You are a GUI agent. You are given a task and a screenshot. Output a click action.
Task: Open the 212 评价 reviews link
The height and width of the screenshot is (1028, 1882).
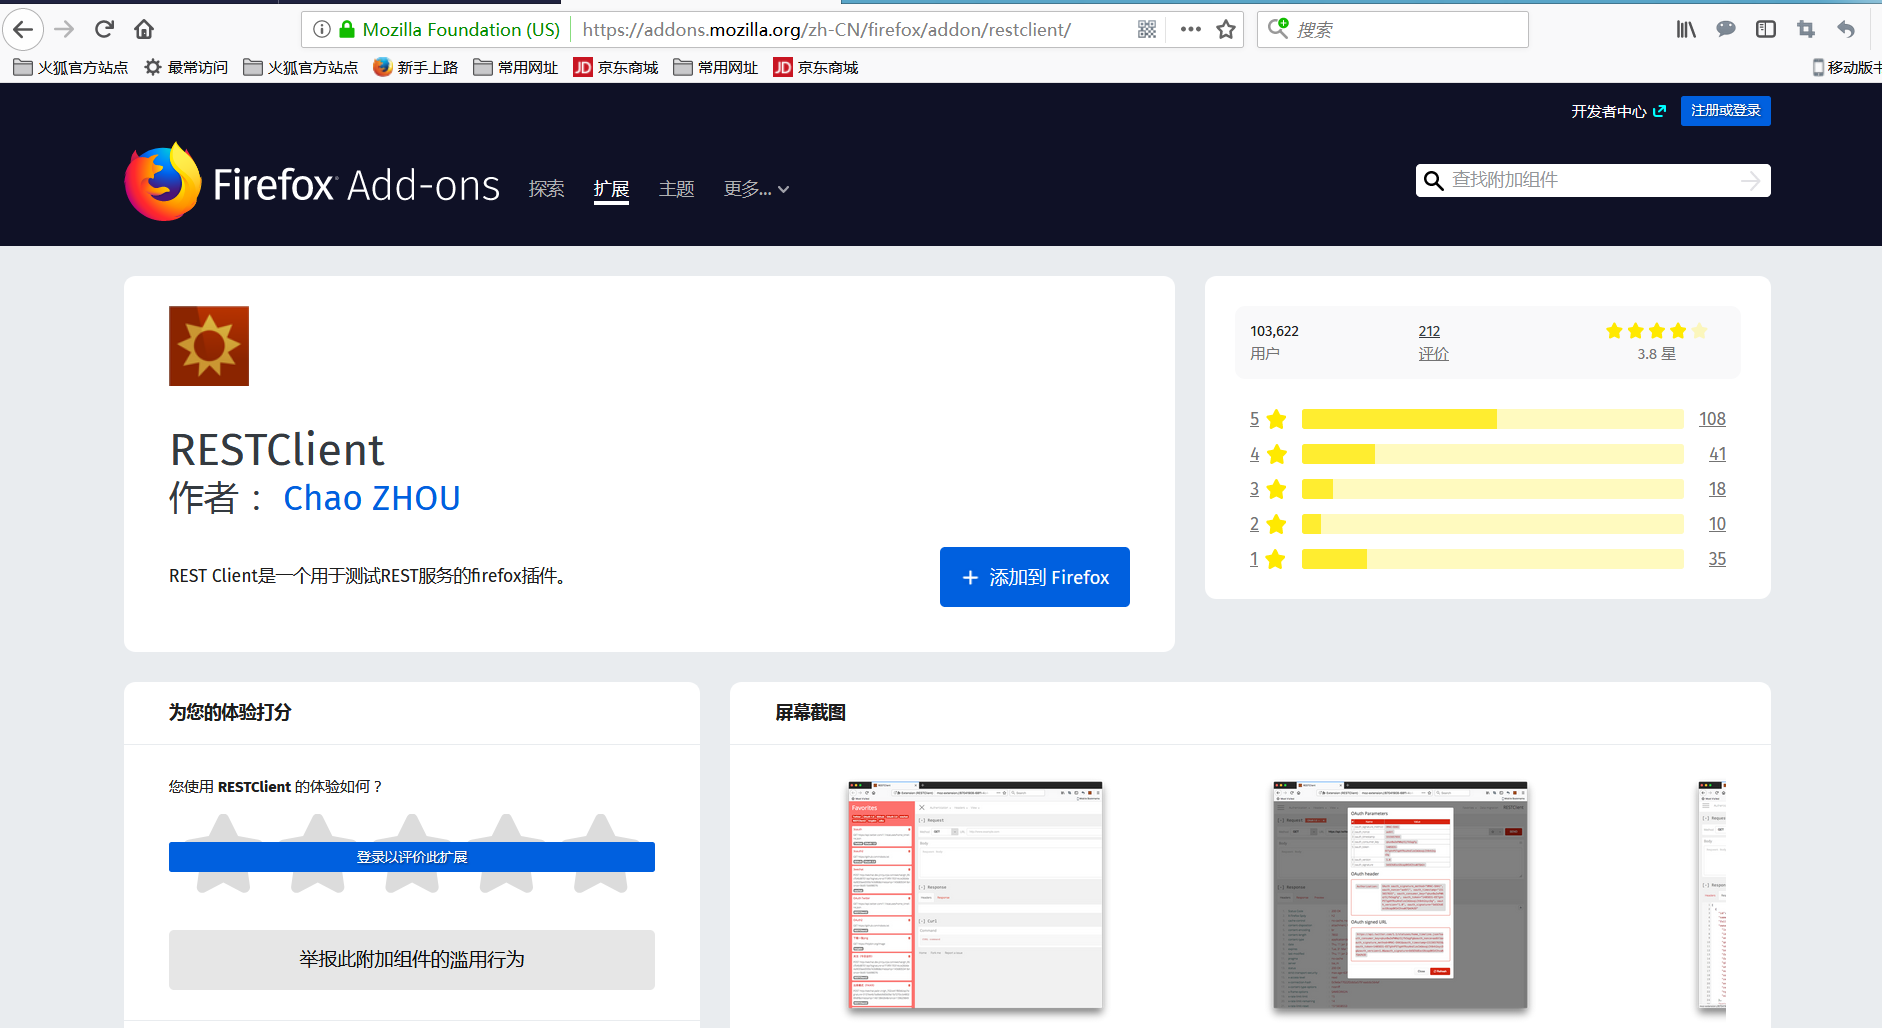point(1433,342)
